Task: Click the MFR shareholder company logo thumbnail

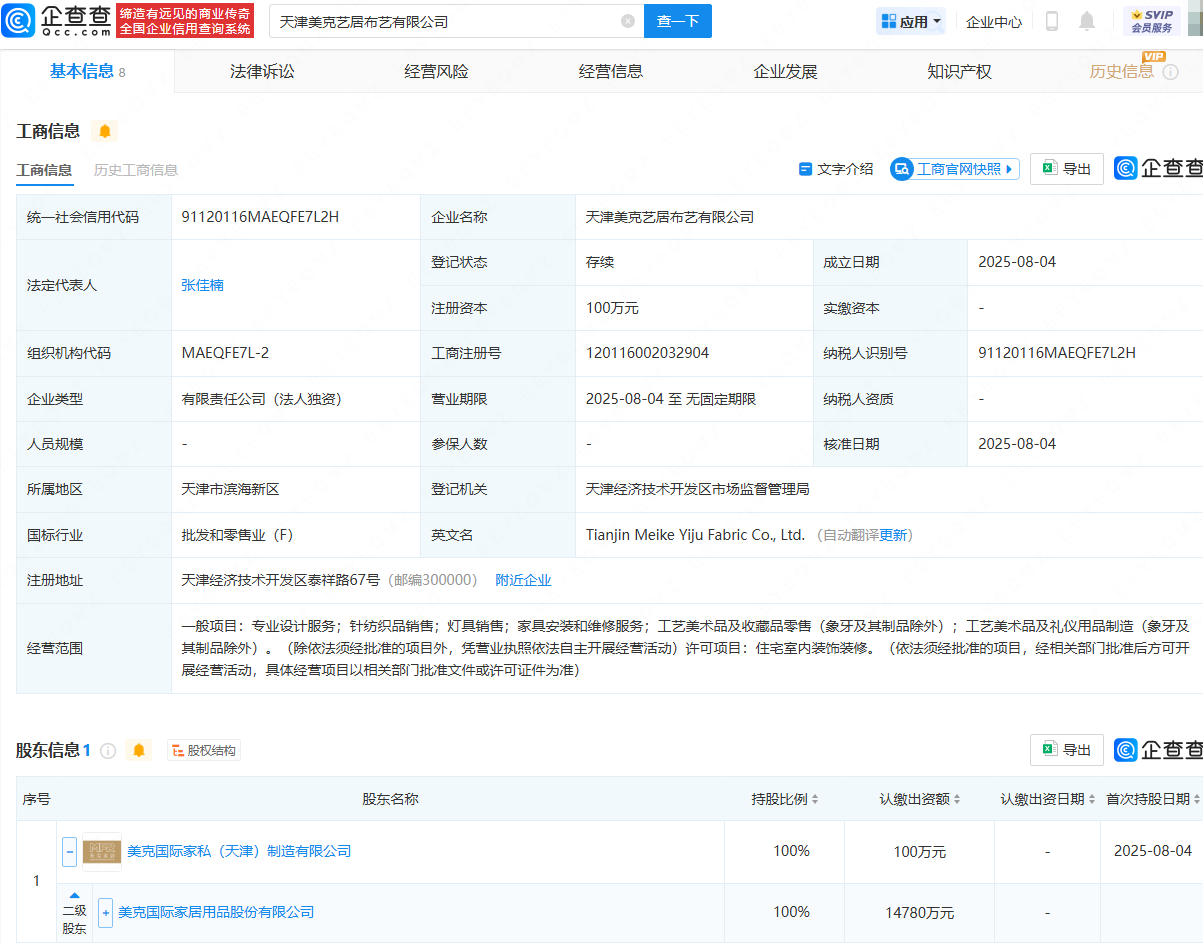Action: coord(102,851)
